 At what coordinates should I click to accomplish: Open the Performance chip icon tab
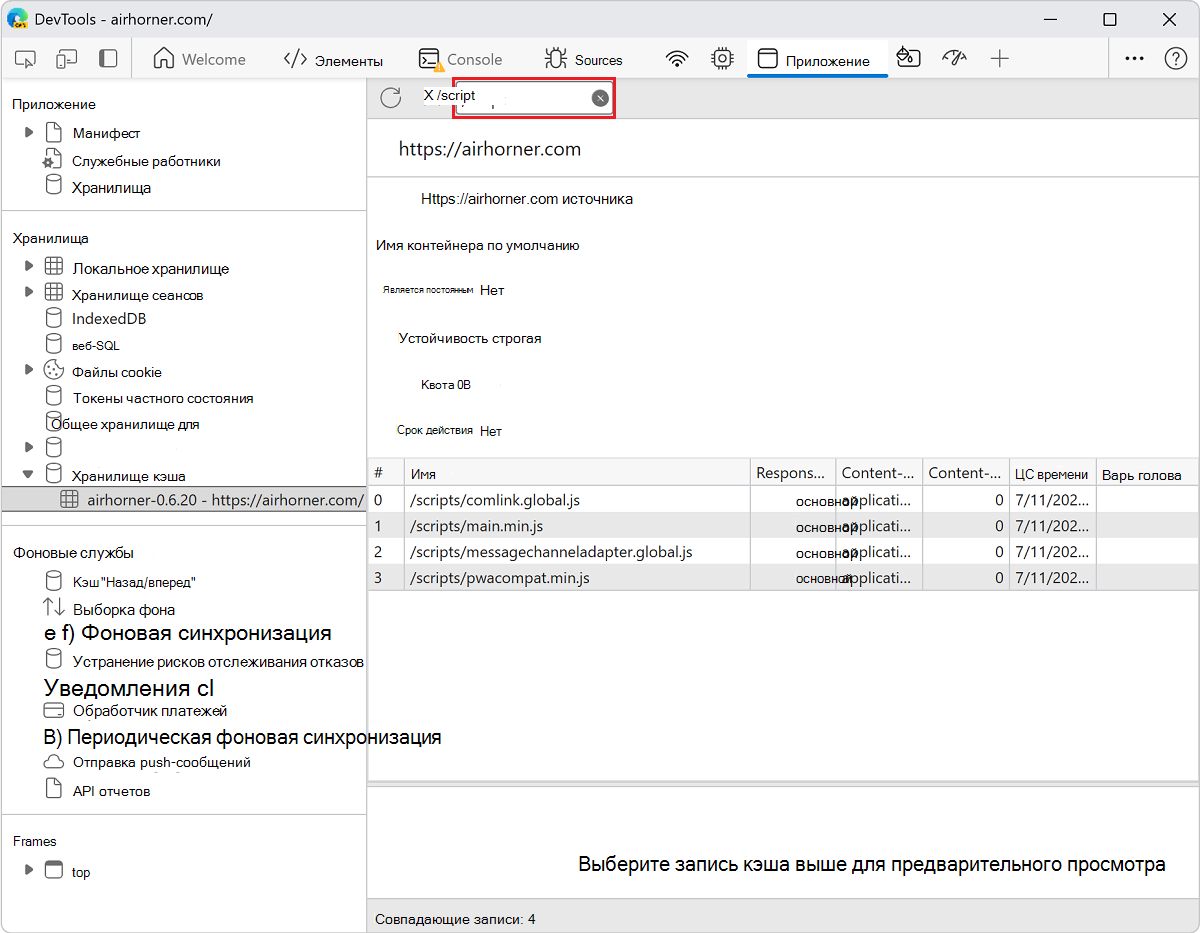pyautogui.click(x=722, y=59)
